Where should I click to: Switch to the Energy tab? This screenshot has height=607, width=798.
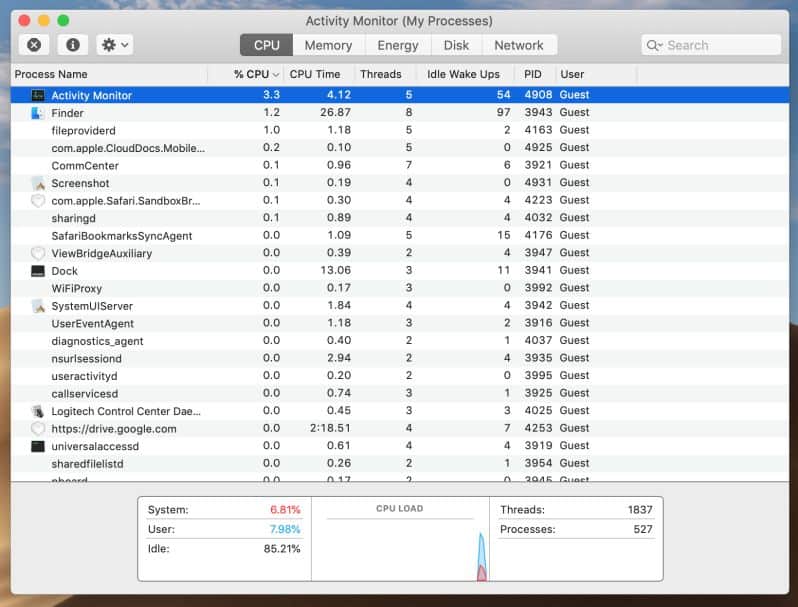pyautogui.click(x=397, y=45)
